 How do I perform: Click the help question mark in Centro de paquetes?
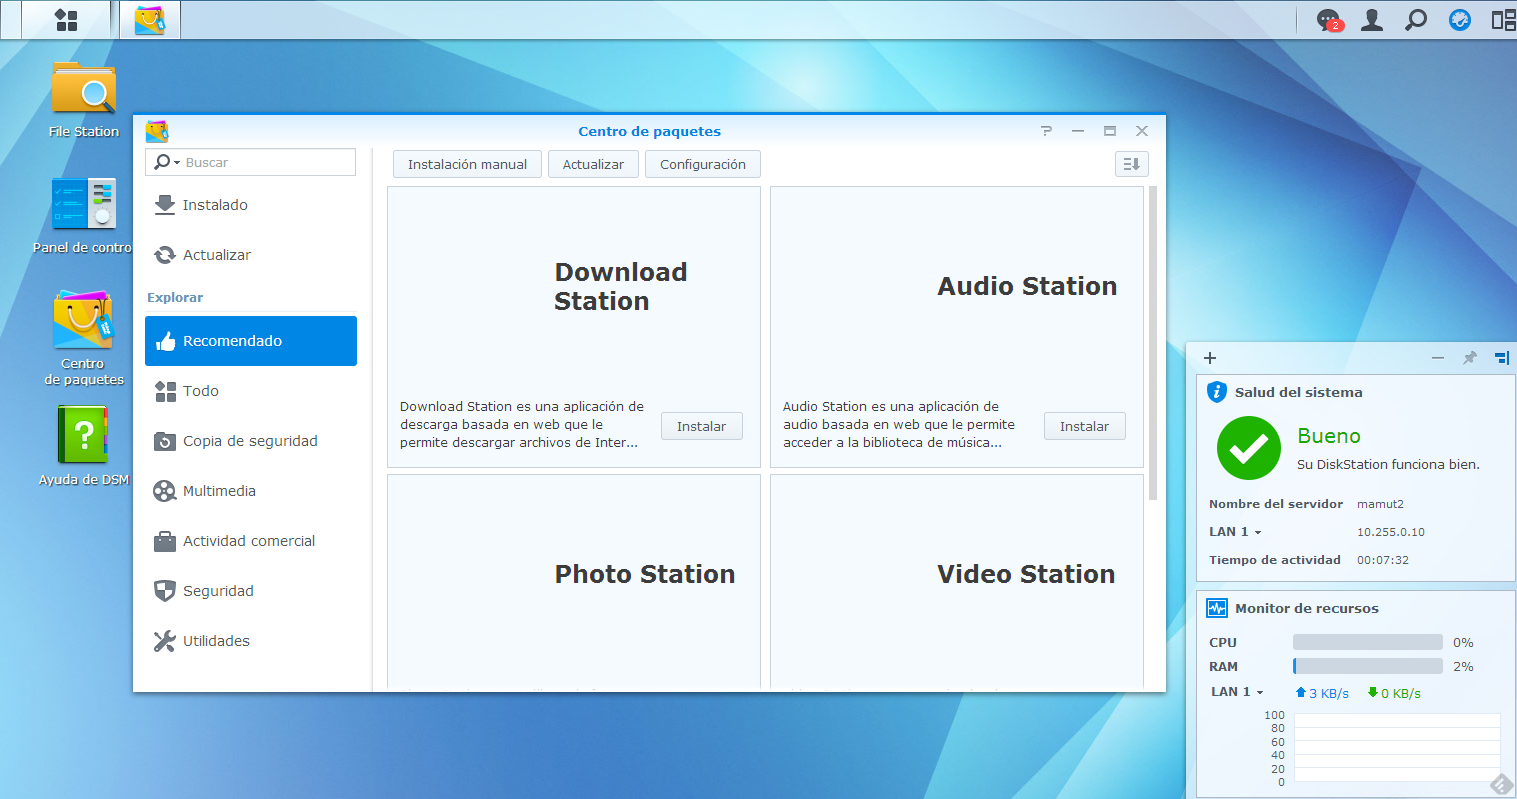[1046, 131]
